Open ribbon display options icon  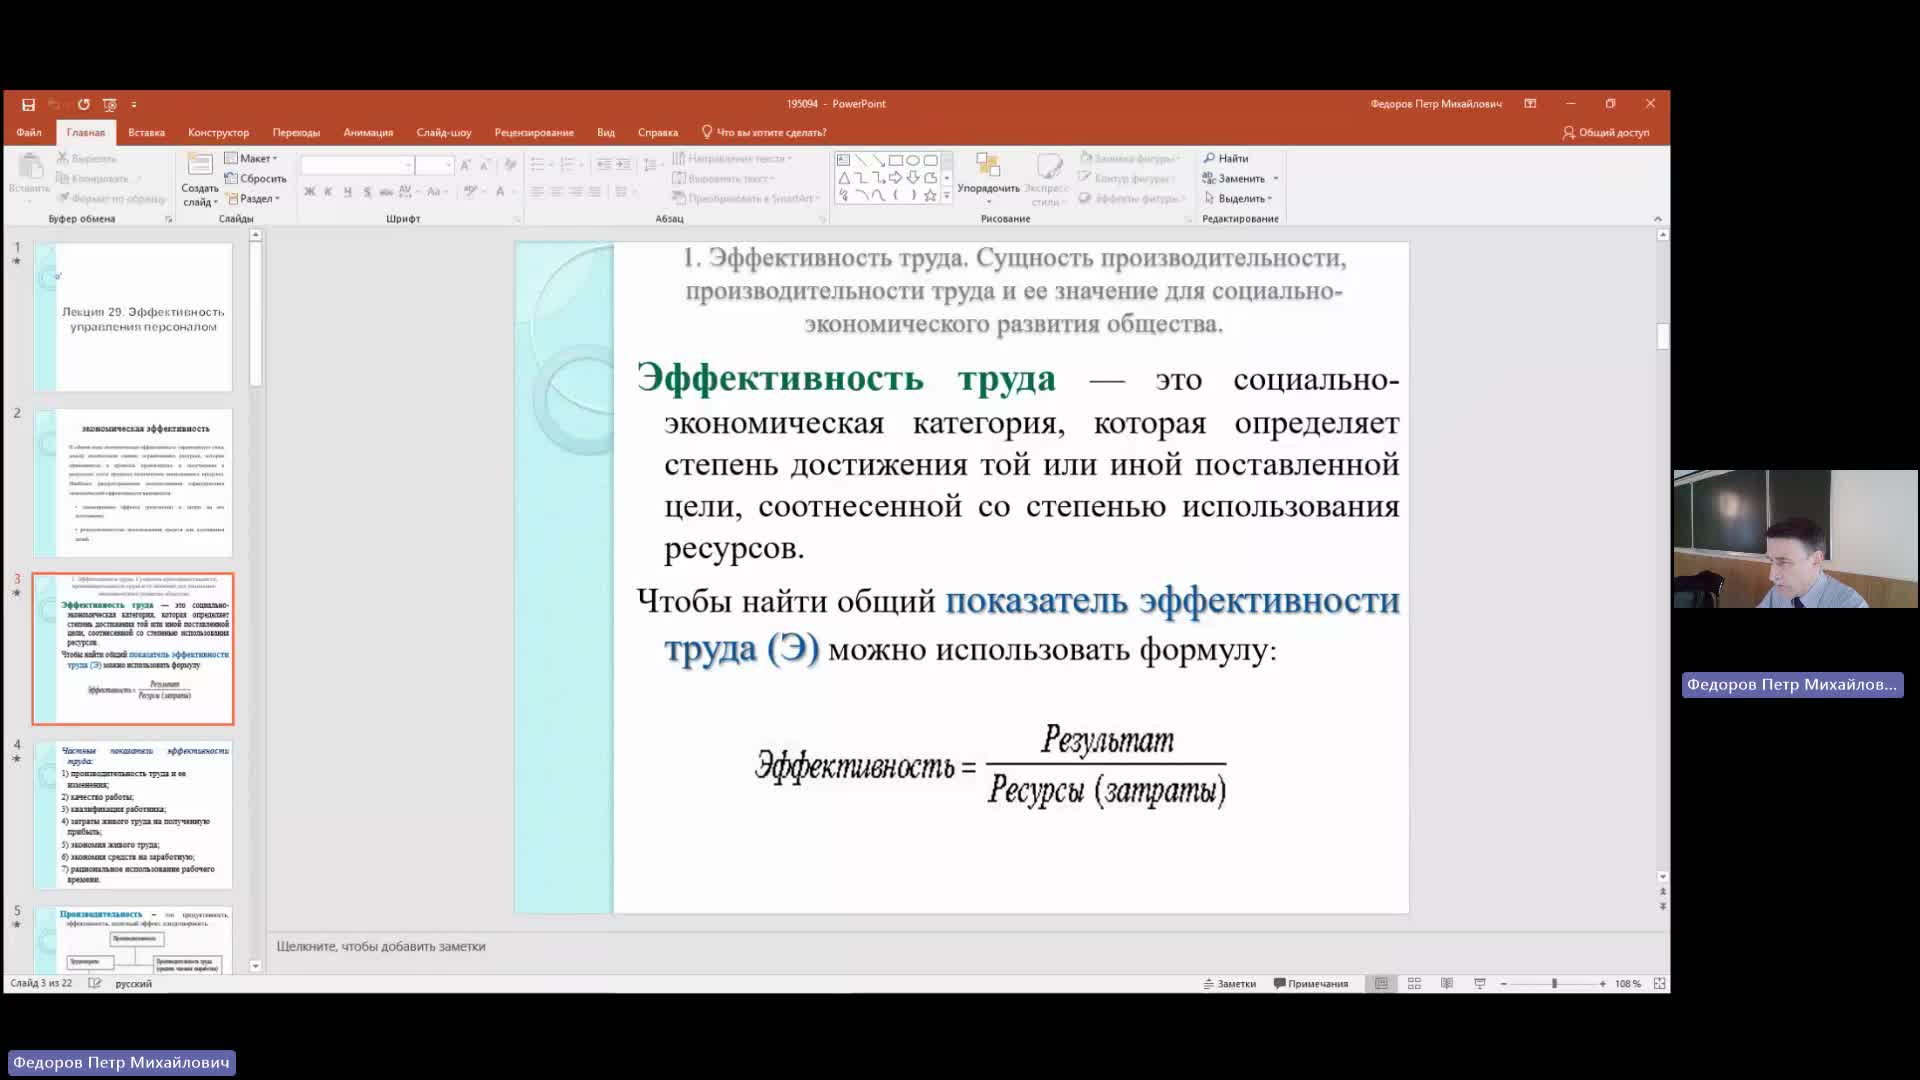(x=1530, y=104)
